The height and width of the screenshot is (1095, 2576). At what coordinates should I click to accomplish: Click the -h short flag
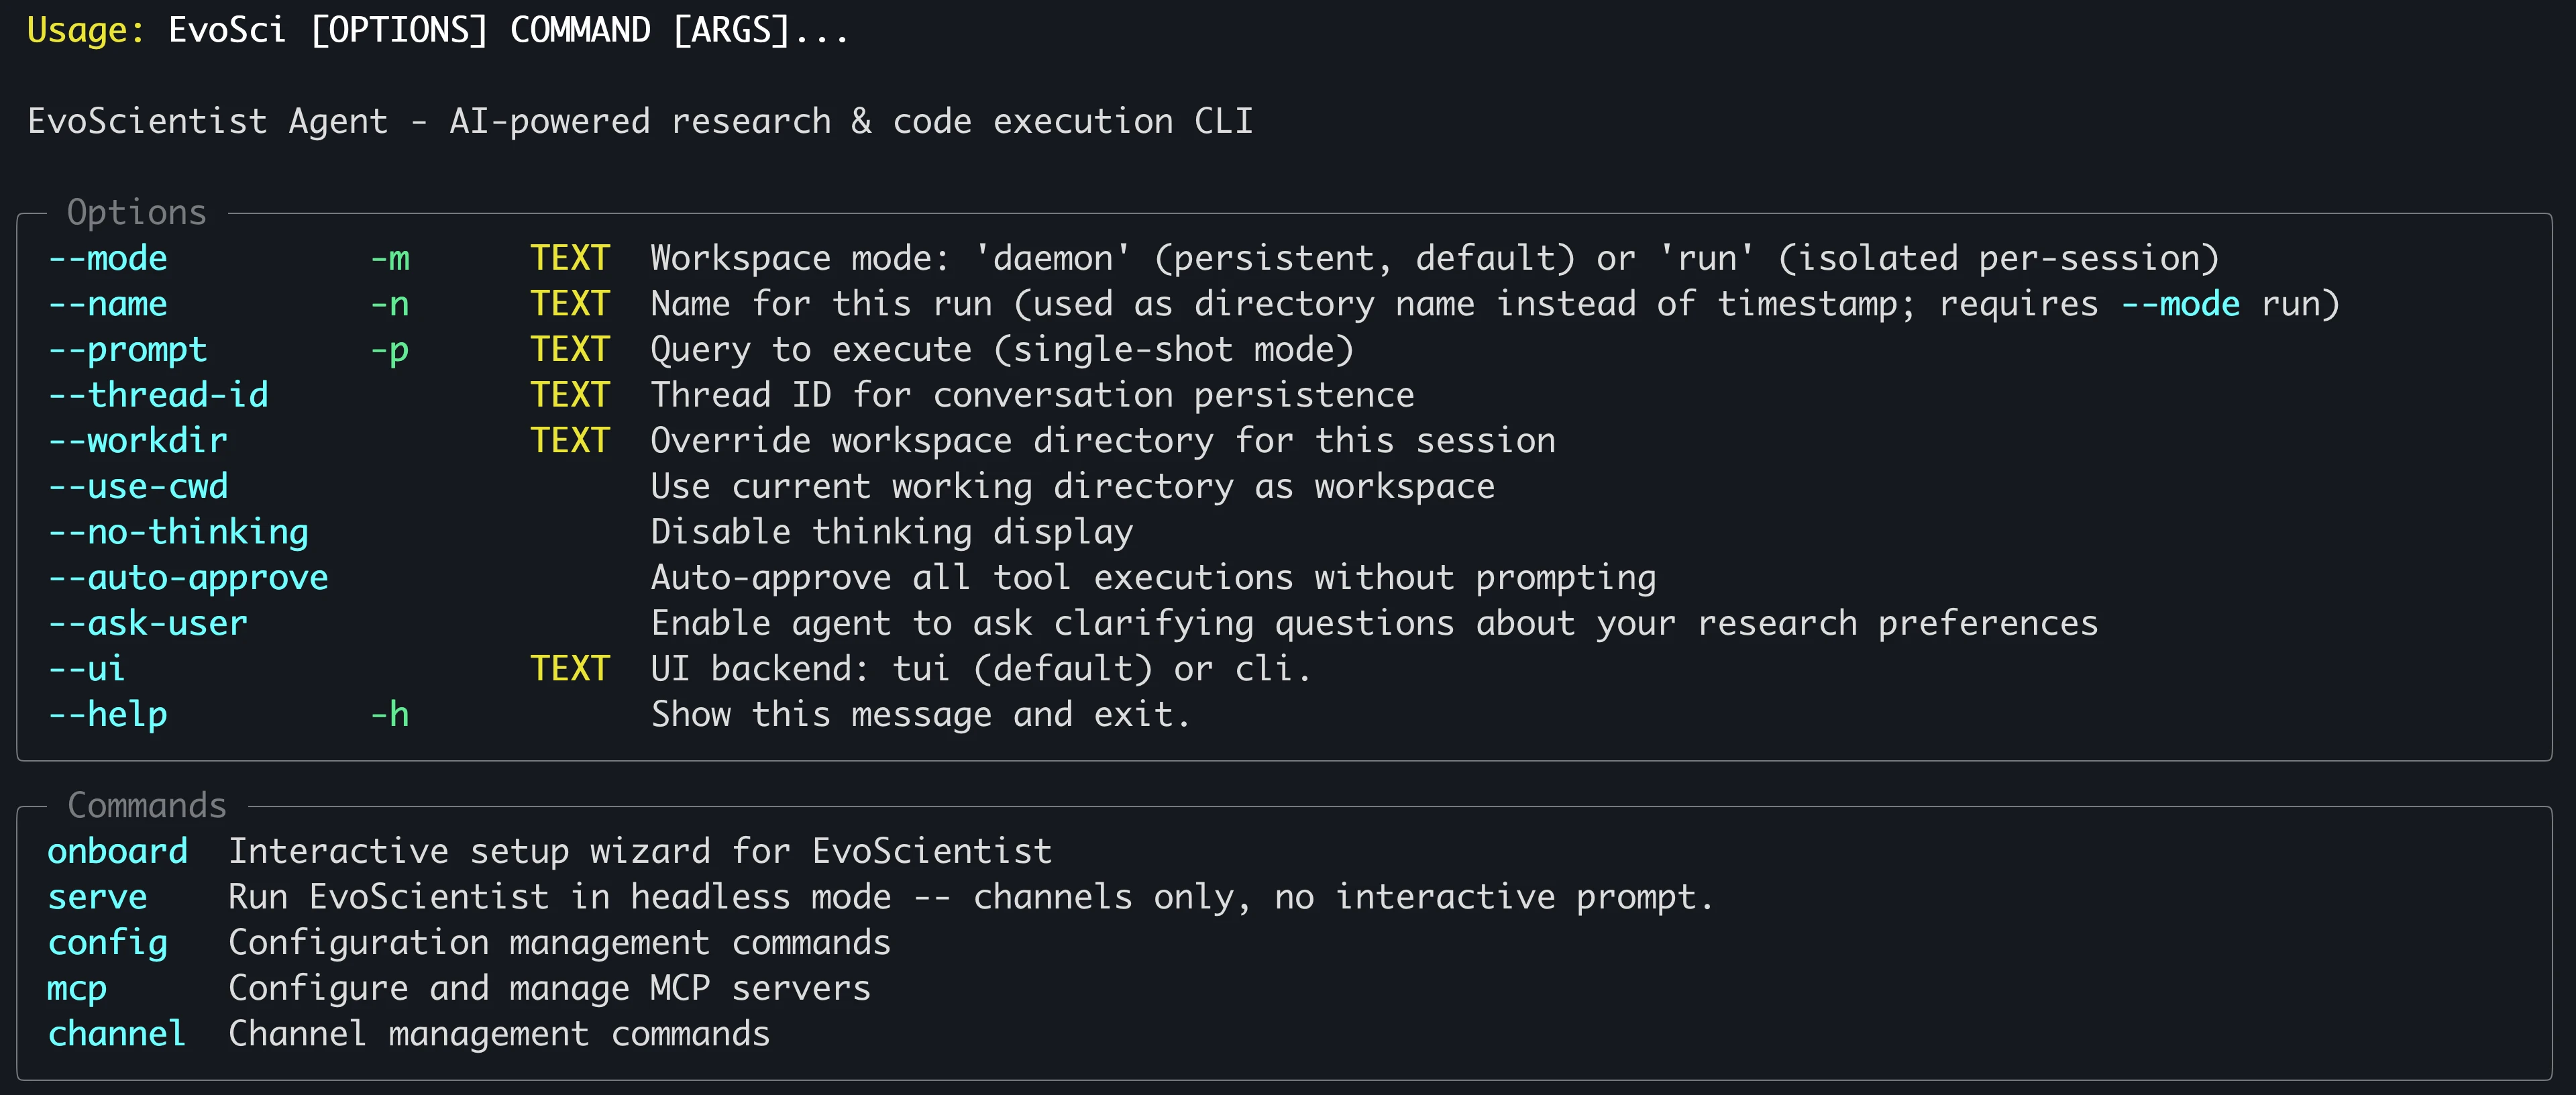[390, 715]
